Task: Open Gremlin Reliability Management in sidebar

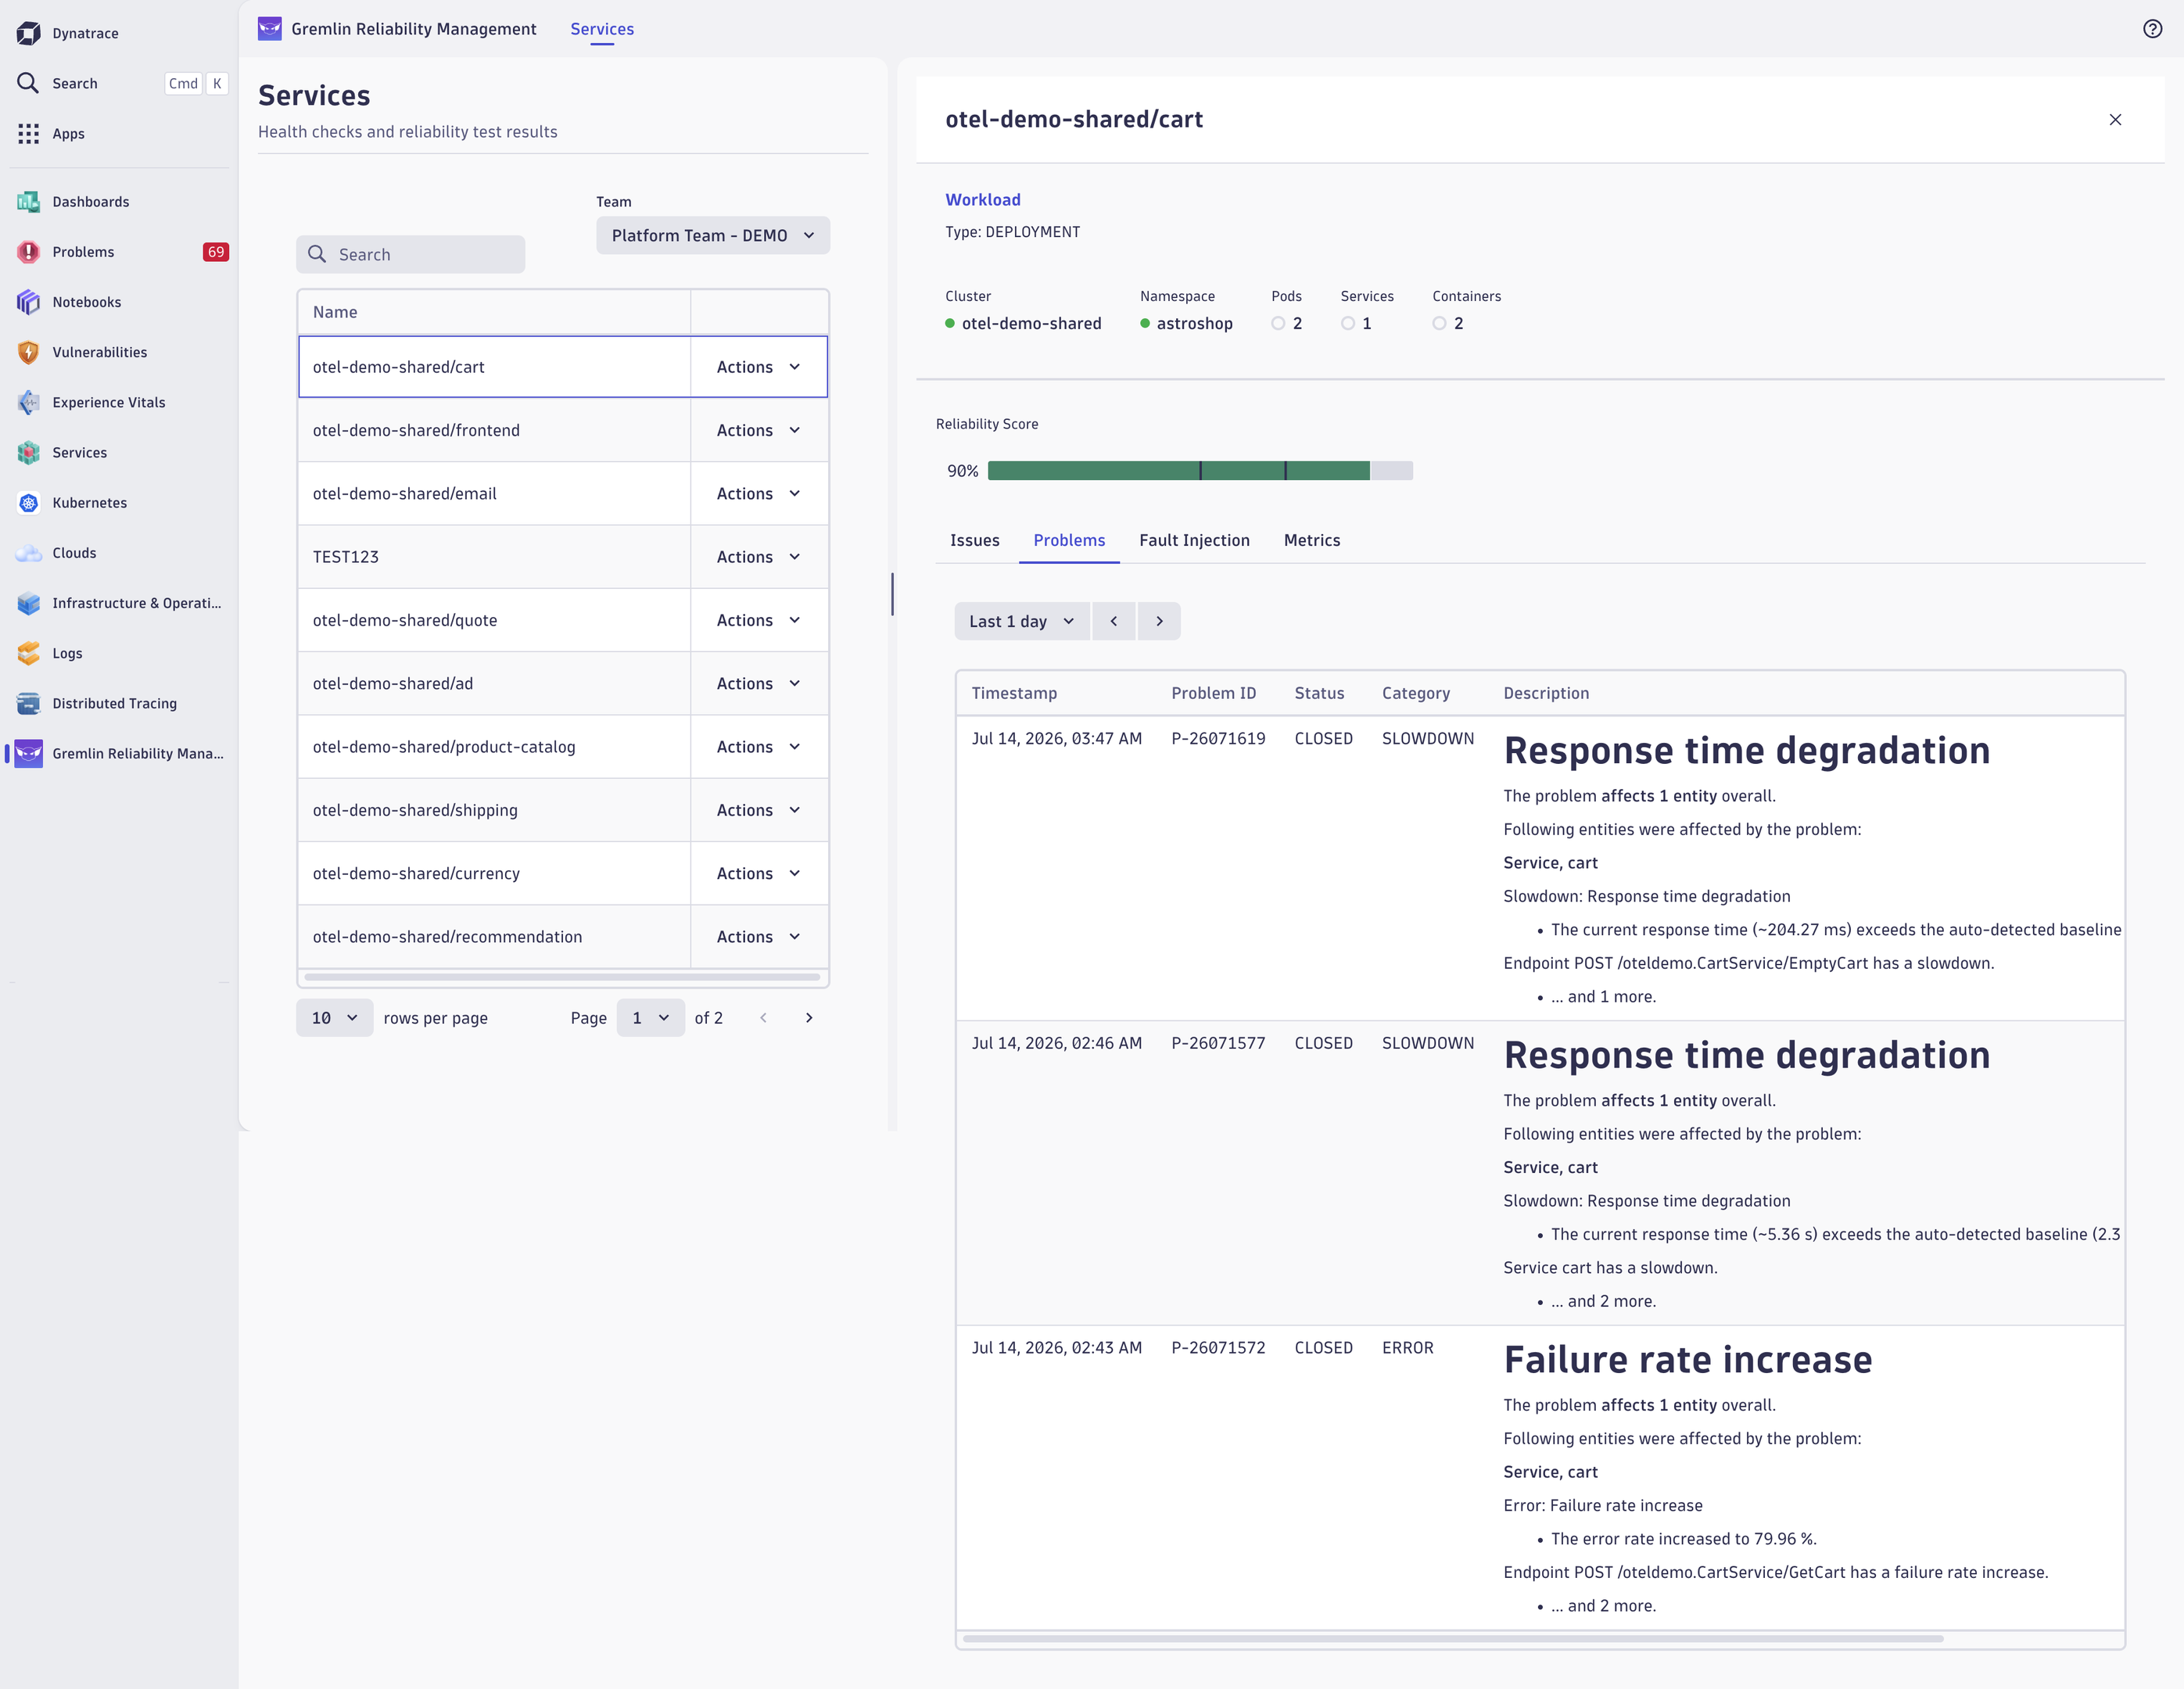Action: point(118,752)
